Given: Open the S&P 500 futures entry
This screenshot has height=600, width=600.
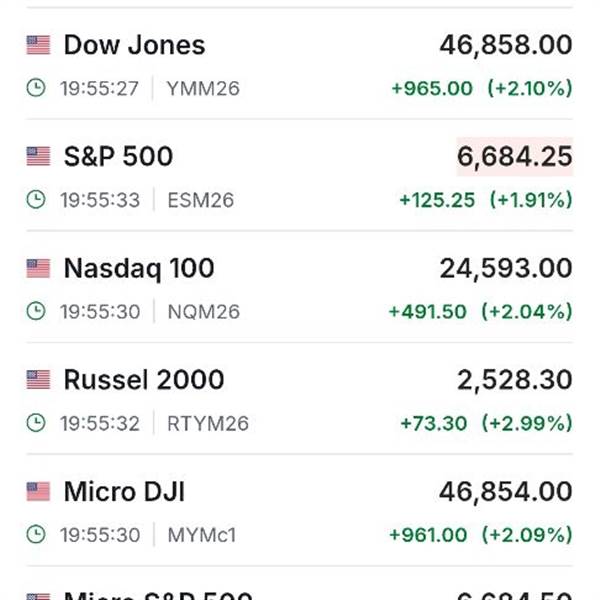Looking at the screenshot, I should coord(300,175).
